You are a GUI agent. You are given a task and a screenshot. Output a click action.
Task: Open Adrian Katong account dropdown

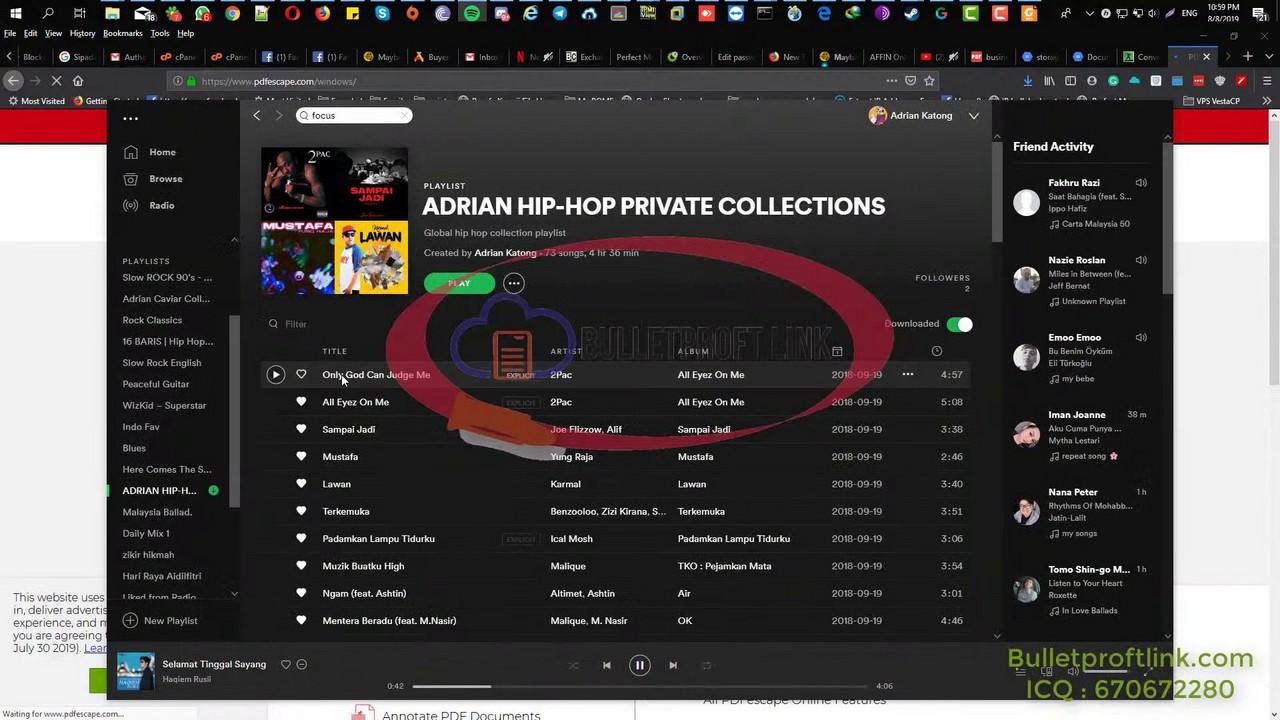(x=973, y=116)
